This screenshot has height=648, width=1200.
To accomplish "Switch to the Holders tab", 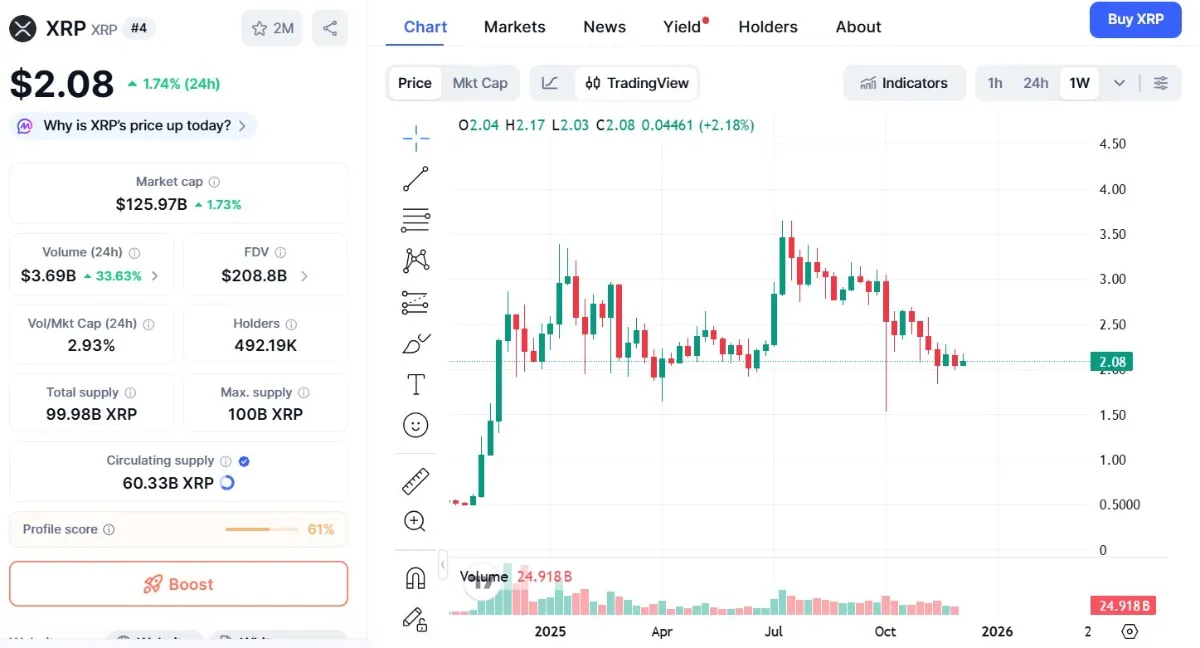I will [x=768, y=27].
